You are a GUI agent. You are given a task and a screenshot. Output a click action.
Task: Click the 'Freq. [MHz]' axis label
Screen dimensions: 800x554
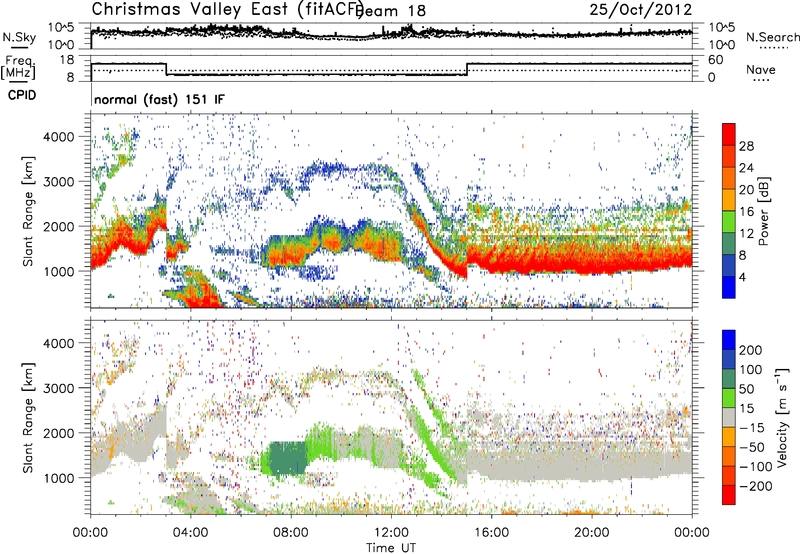[x=19, y=67]
